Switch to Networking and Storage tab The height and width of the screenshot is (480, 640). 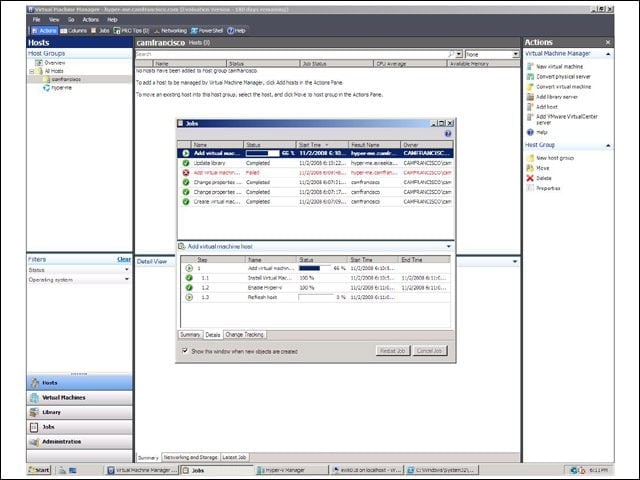point(191,457)
